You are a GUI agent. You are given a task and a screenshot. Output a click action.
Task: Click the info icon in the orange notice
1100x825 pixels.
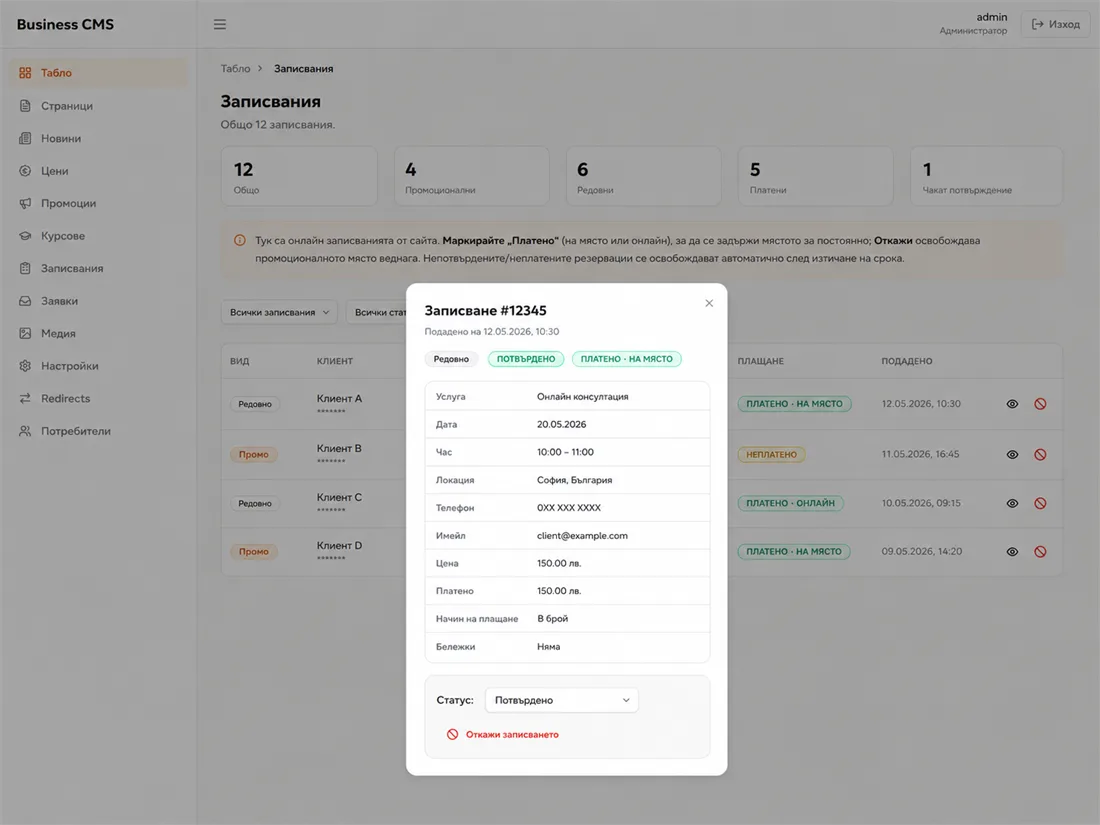tap(240, 241)
